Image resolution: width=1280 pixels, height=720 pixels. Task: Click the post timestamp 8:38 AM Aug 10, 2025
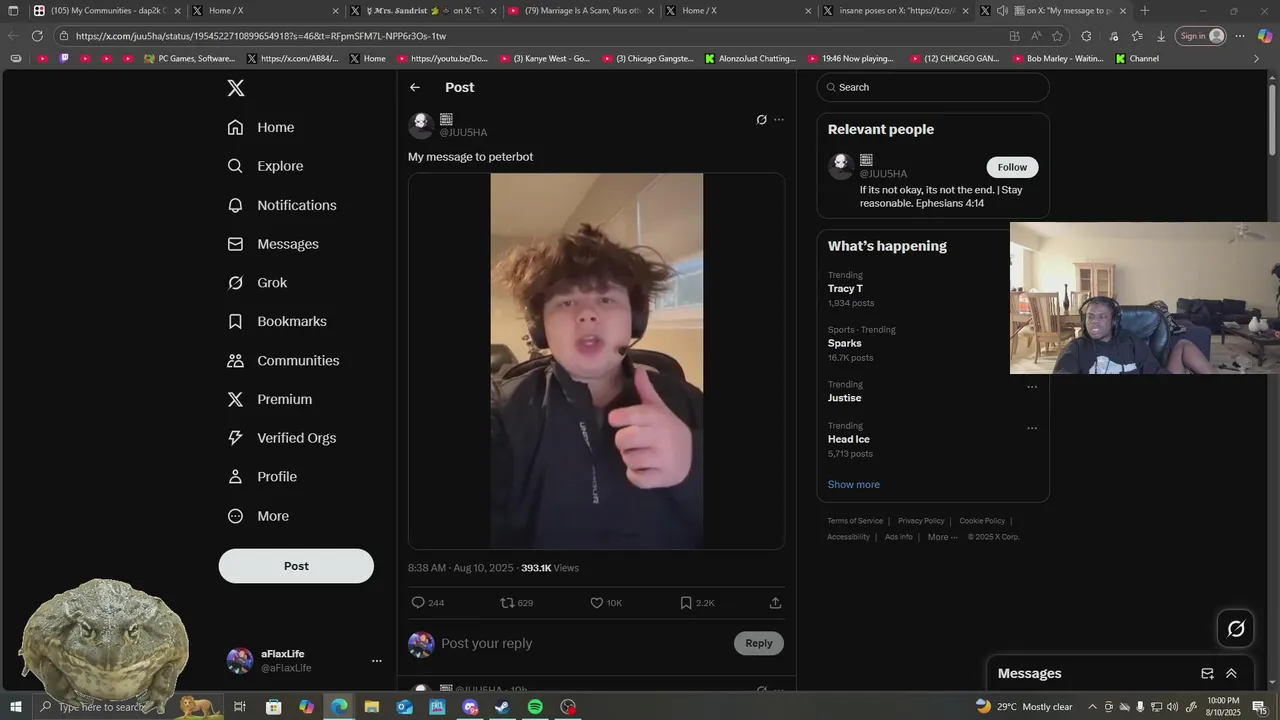pos(460,568)
